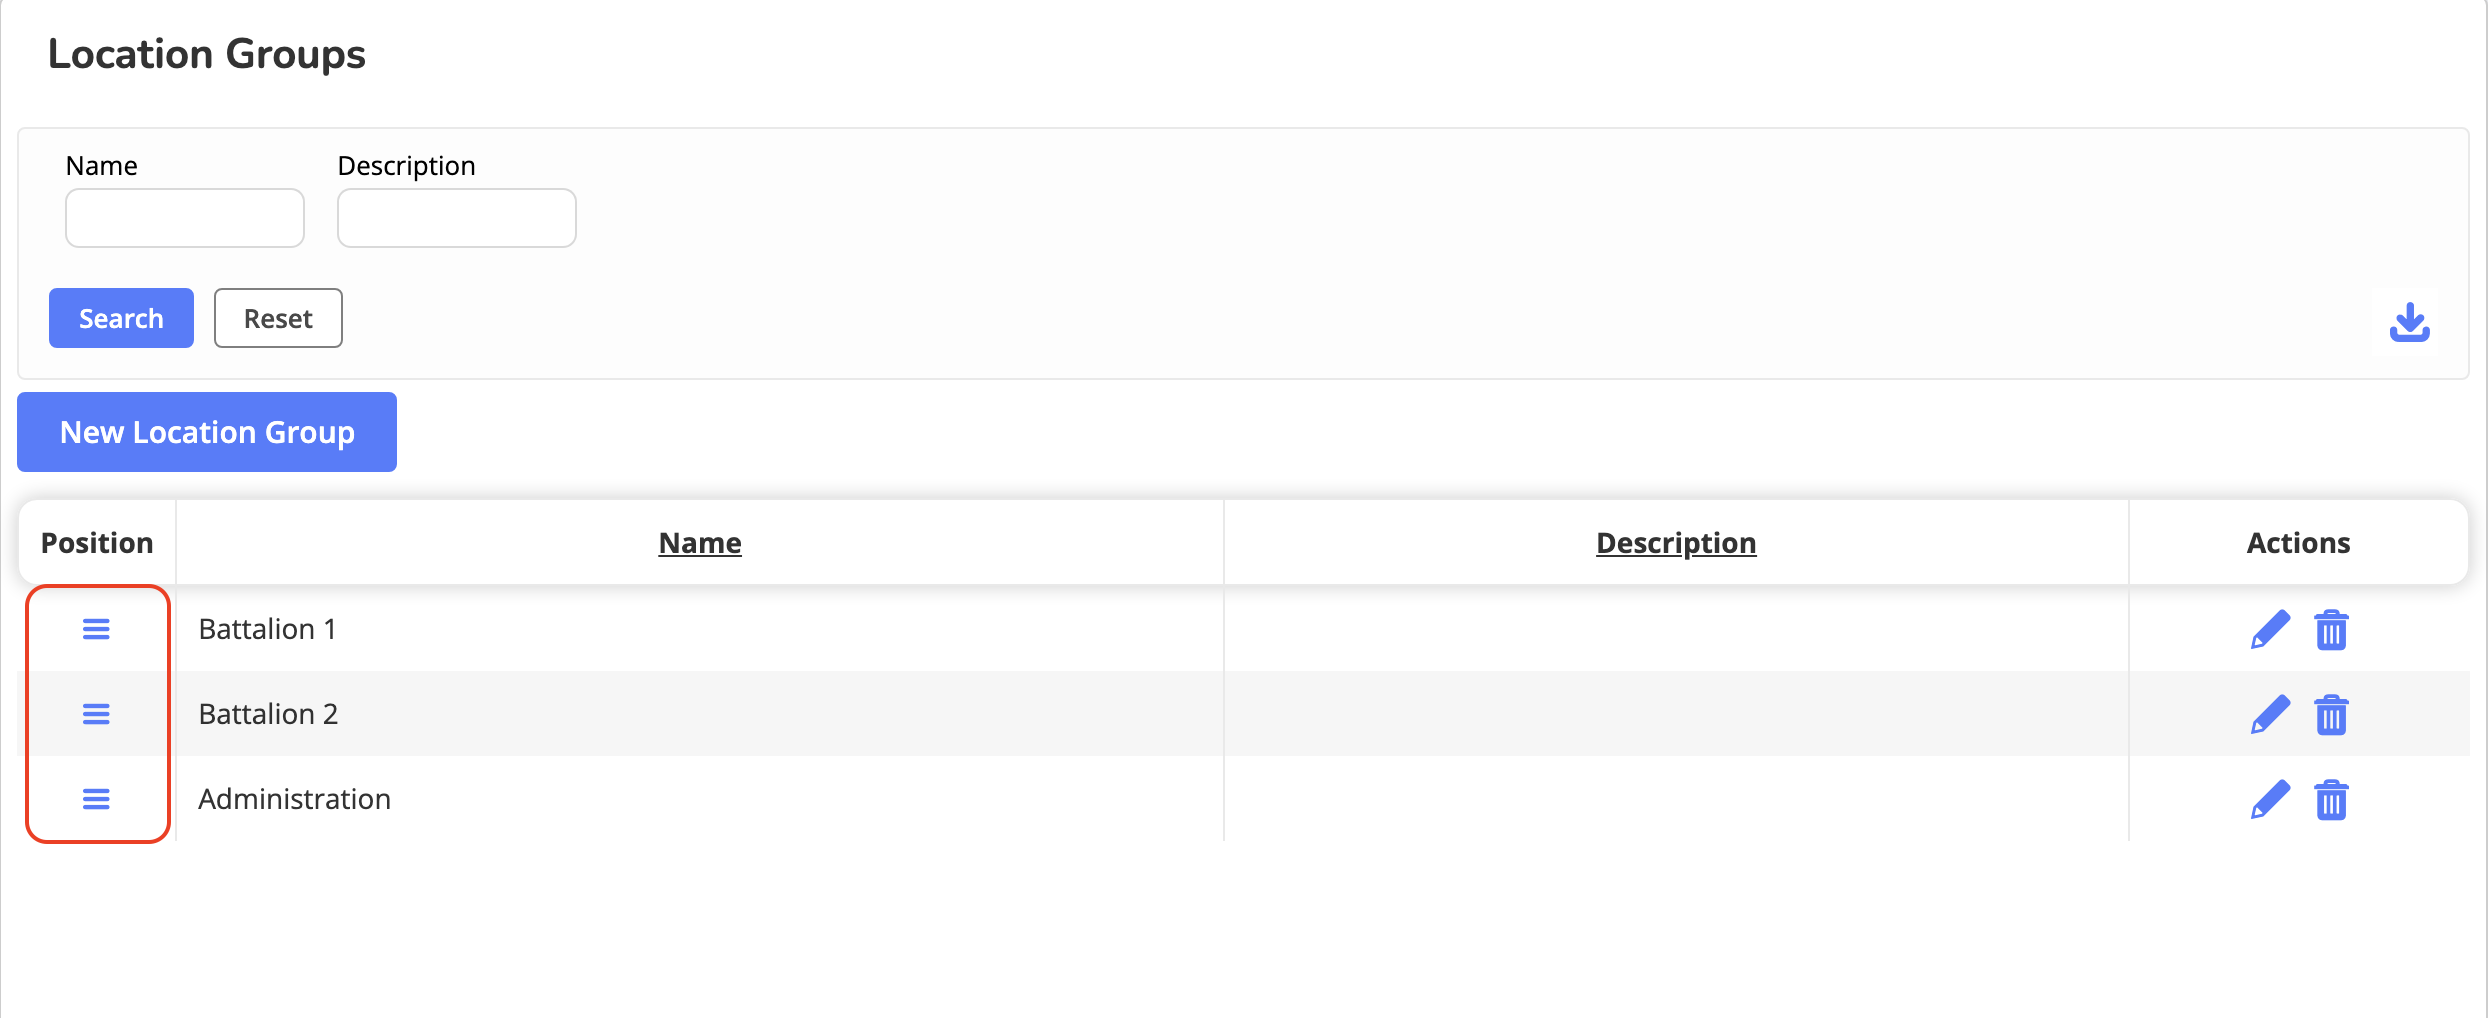Screen dimensions: 2488x1018
Task: Remove the Administration group with trash icon
Action: [2331, 800]
